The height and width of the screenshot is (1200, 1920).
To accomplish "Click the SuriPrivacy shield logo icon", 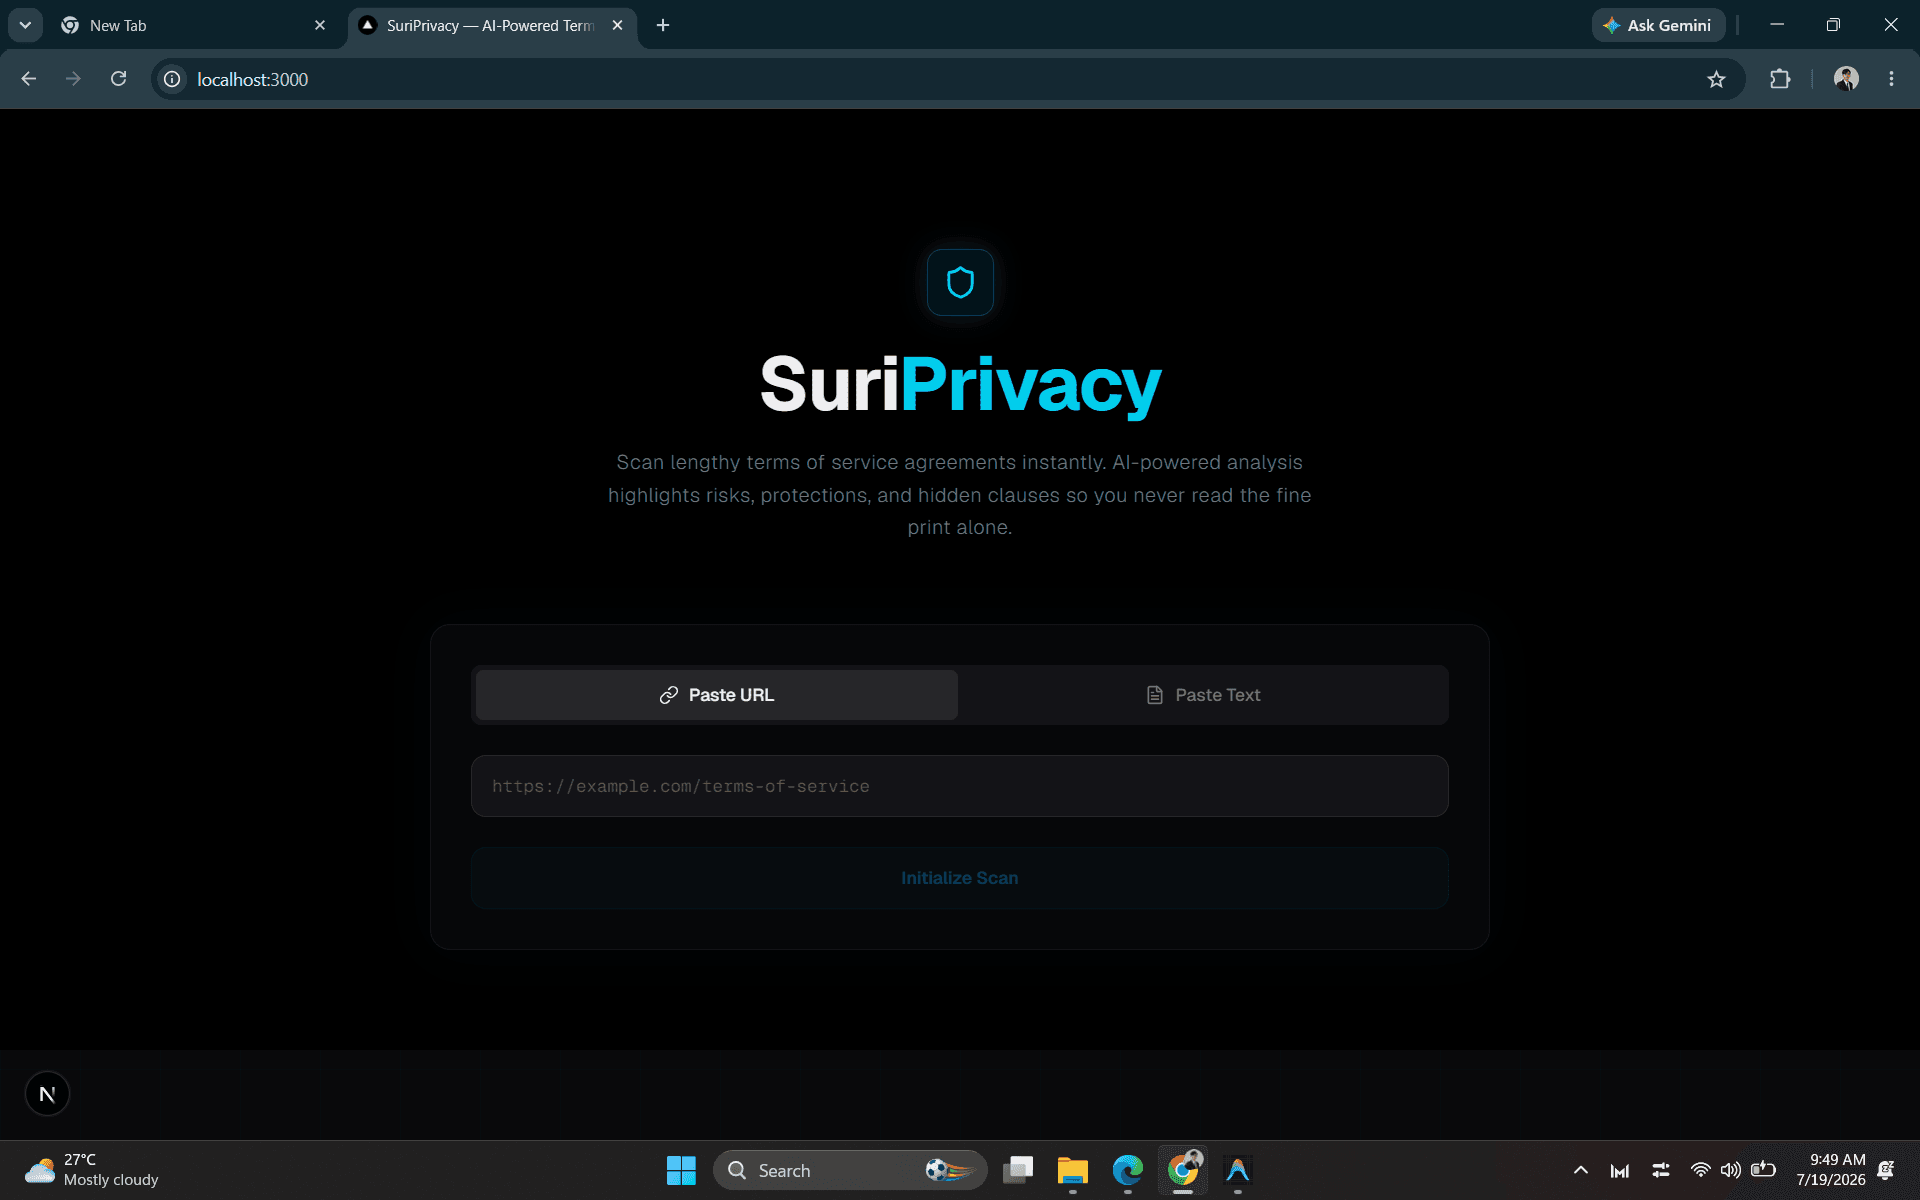I will coord(960,283).
